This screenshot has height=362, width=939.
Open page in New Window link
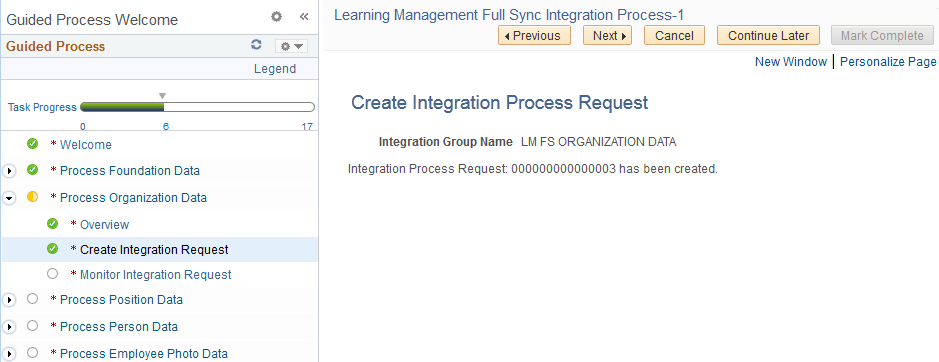pyautogui.click(x=790, y=62)
